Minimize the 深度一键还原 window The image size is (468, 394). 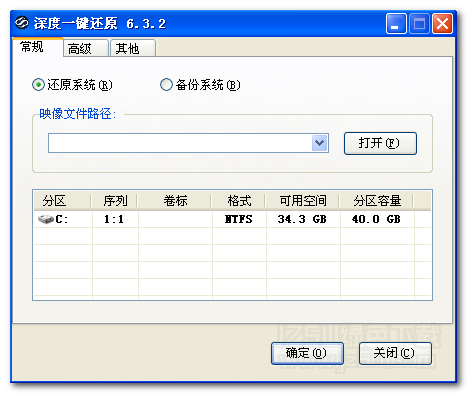click(396, 24)
